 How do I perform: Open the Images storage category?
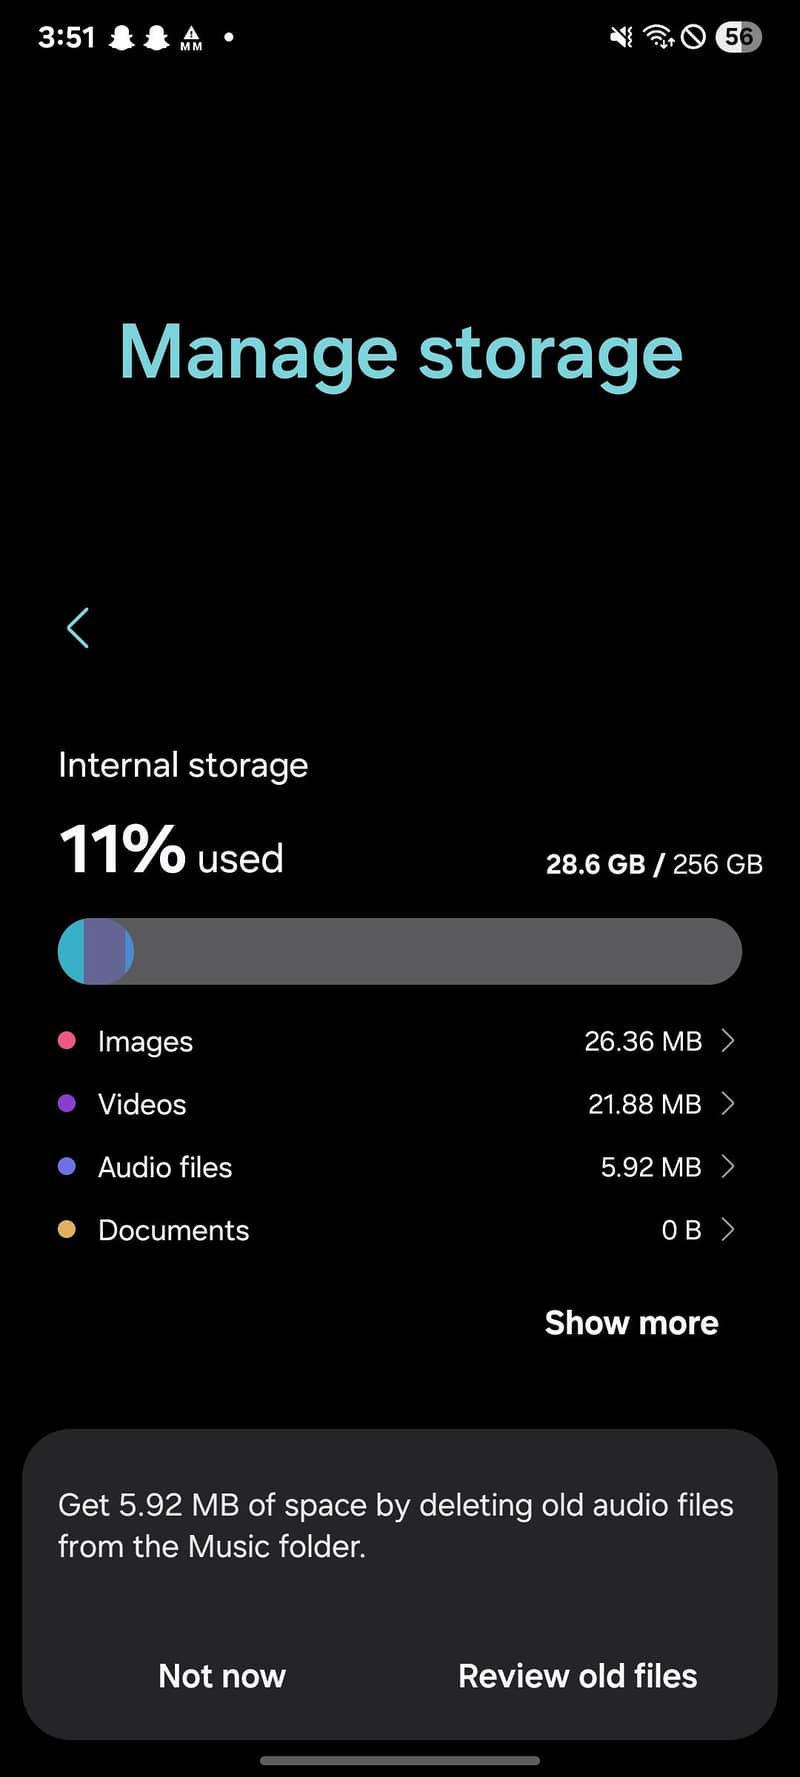(x=146, y=1041)
